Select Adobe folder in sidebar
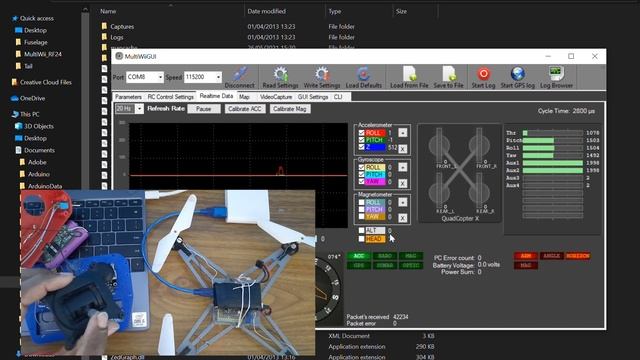Screen dimensions: 640x360 [37, 162]
